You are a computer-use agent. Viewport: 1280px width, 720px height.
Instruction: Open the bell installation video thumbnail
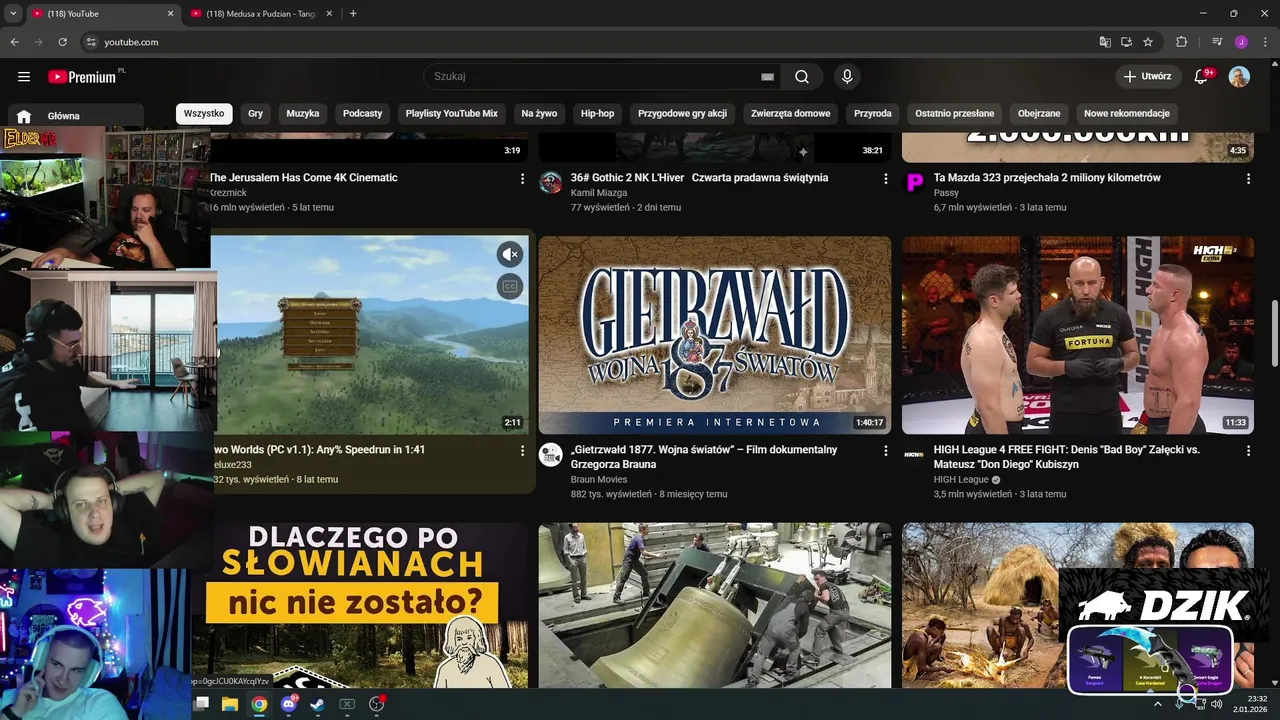point(715,605)
